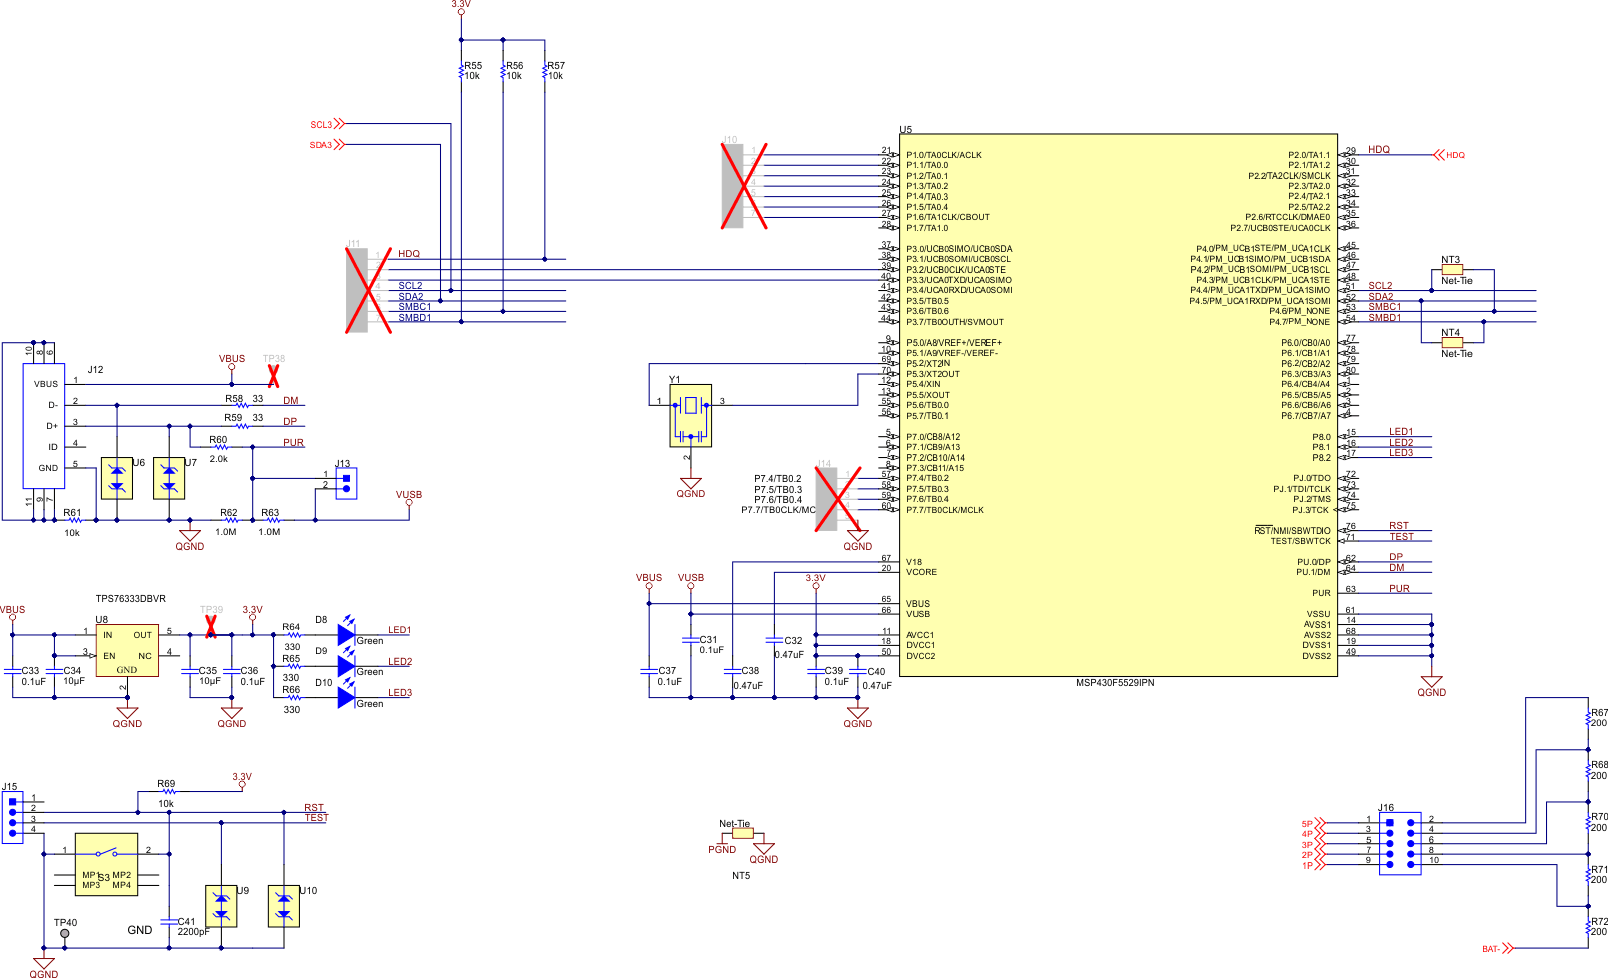Select capacitor C32 0.47uF
Image resolution: width=1608 pixels, height=978 pixels.
774,640
